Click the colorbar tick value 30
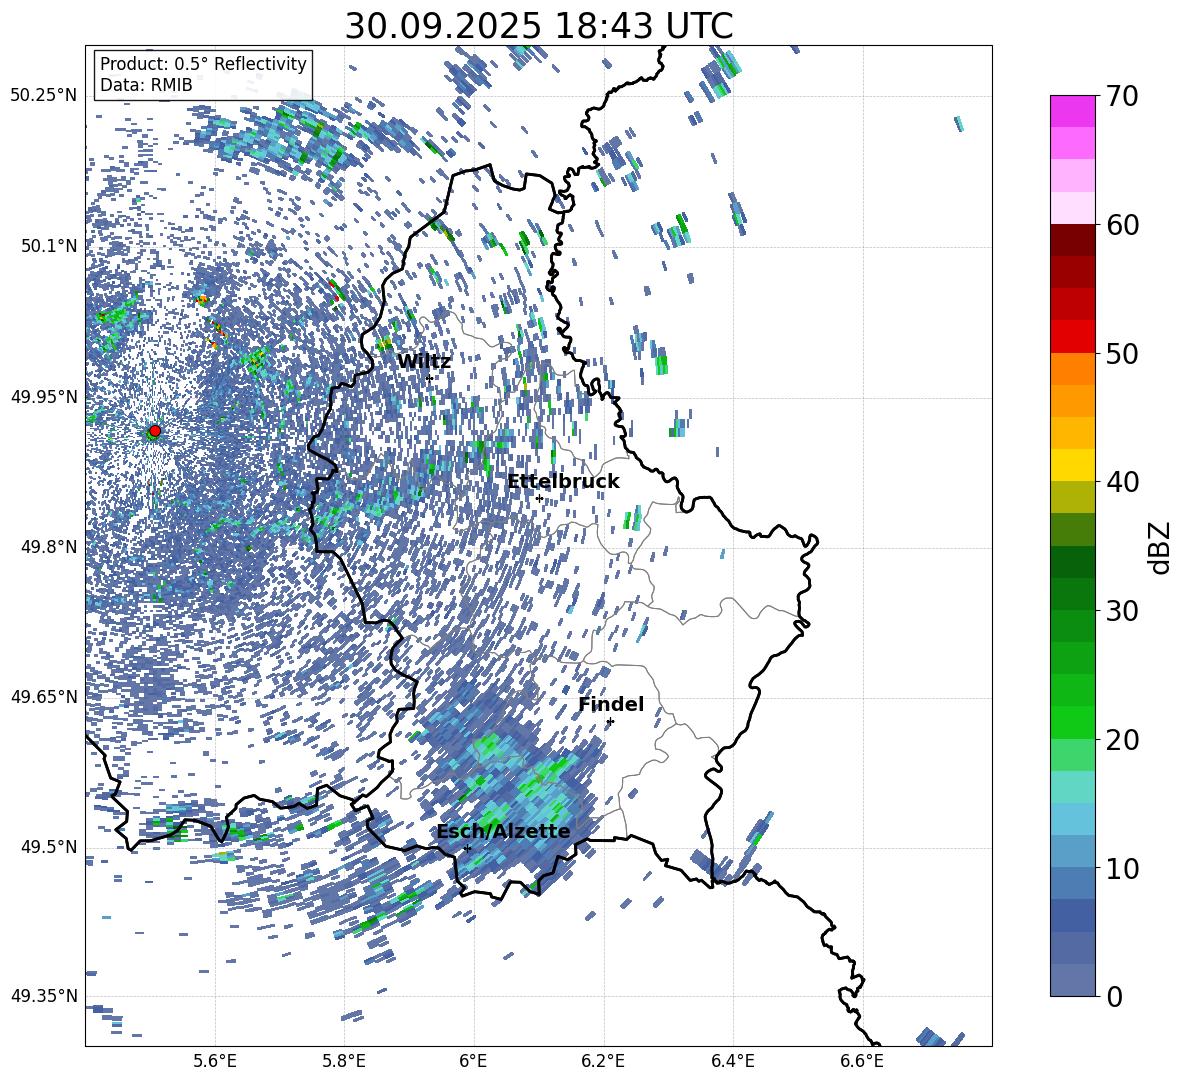 point(1121,611)
